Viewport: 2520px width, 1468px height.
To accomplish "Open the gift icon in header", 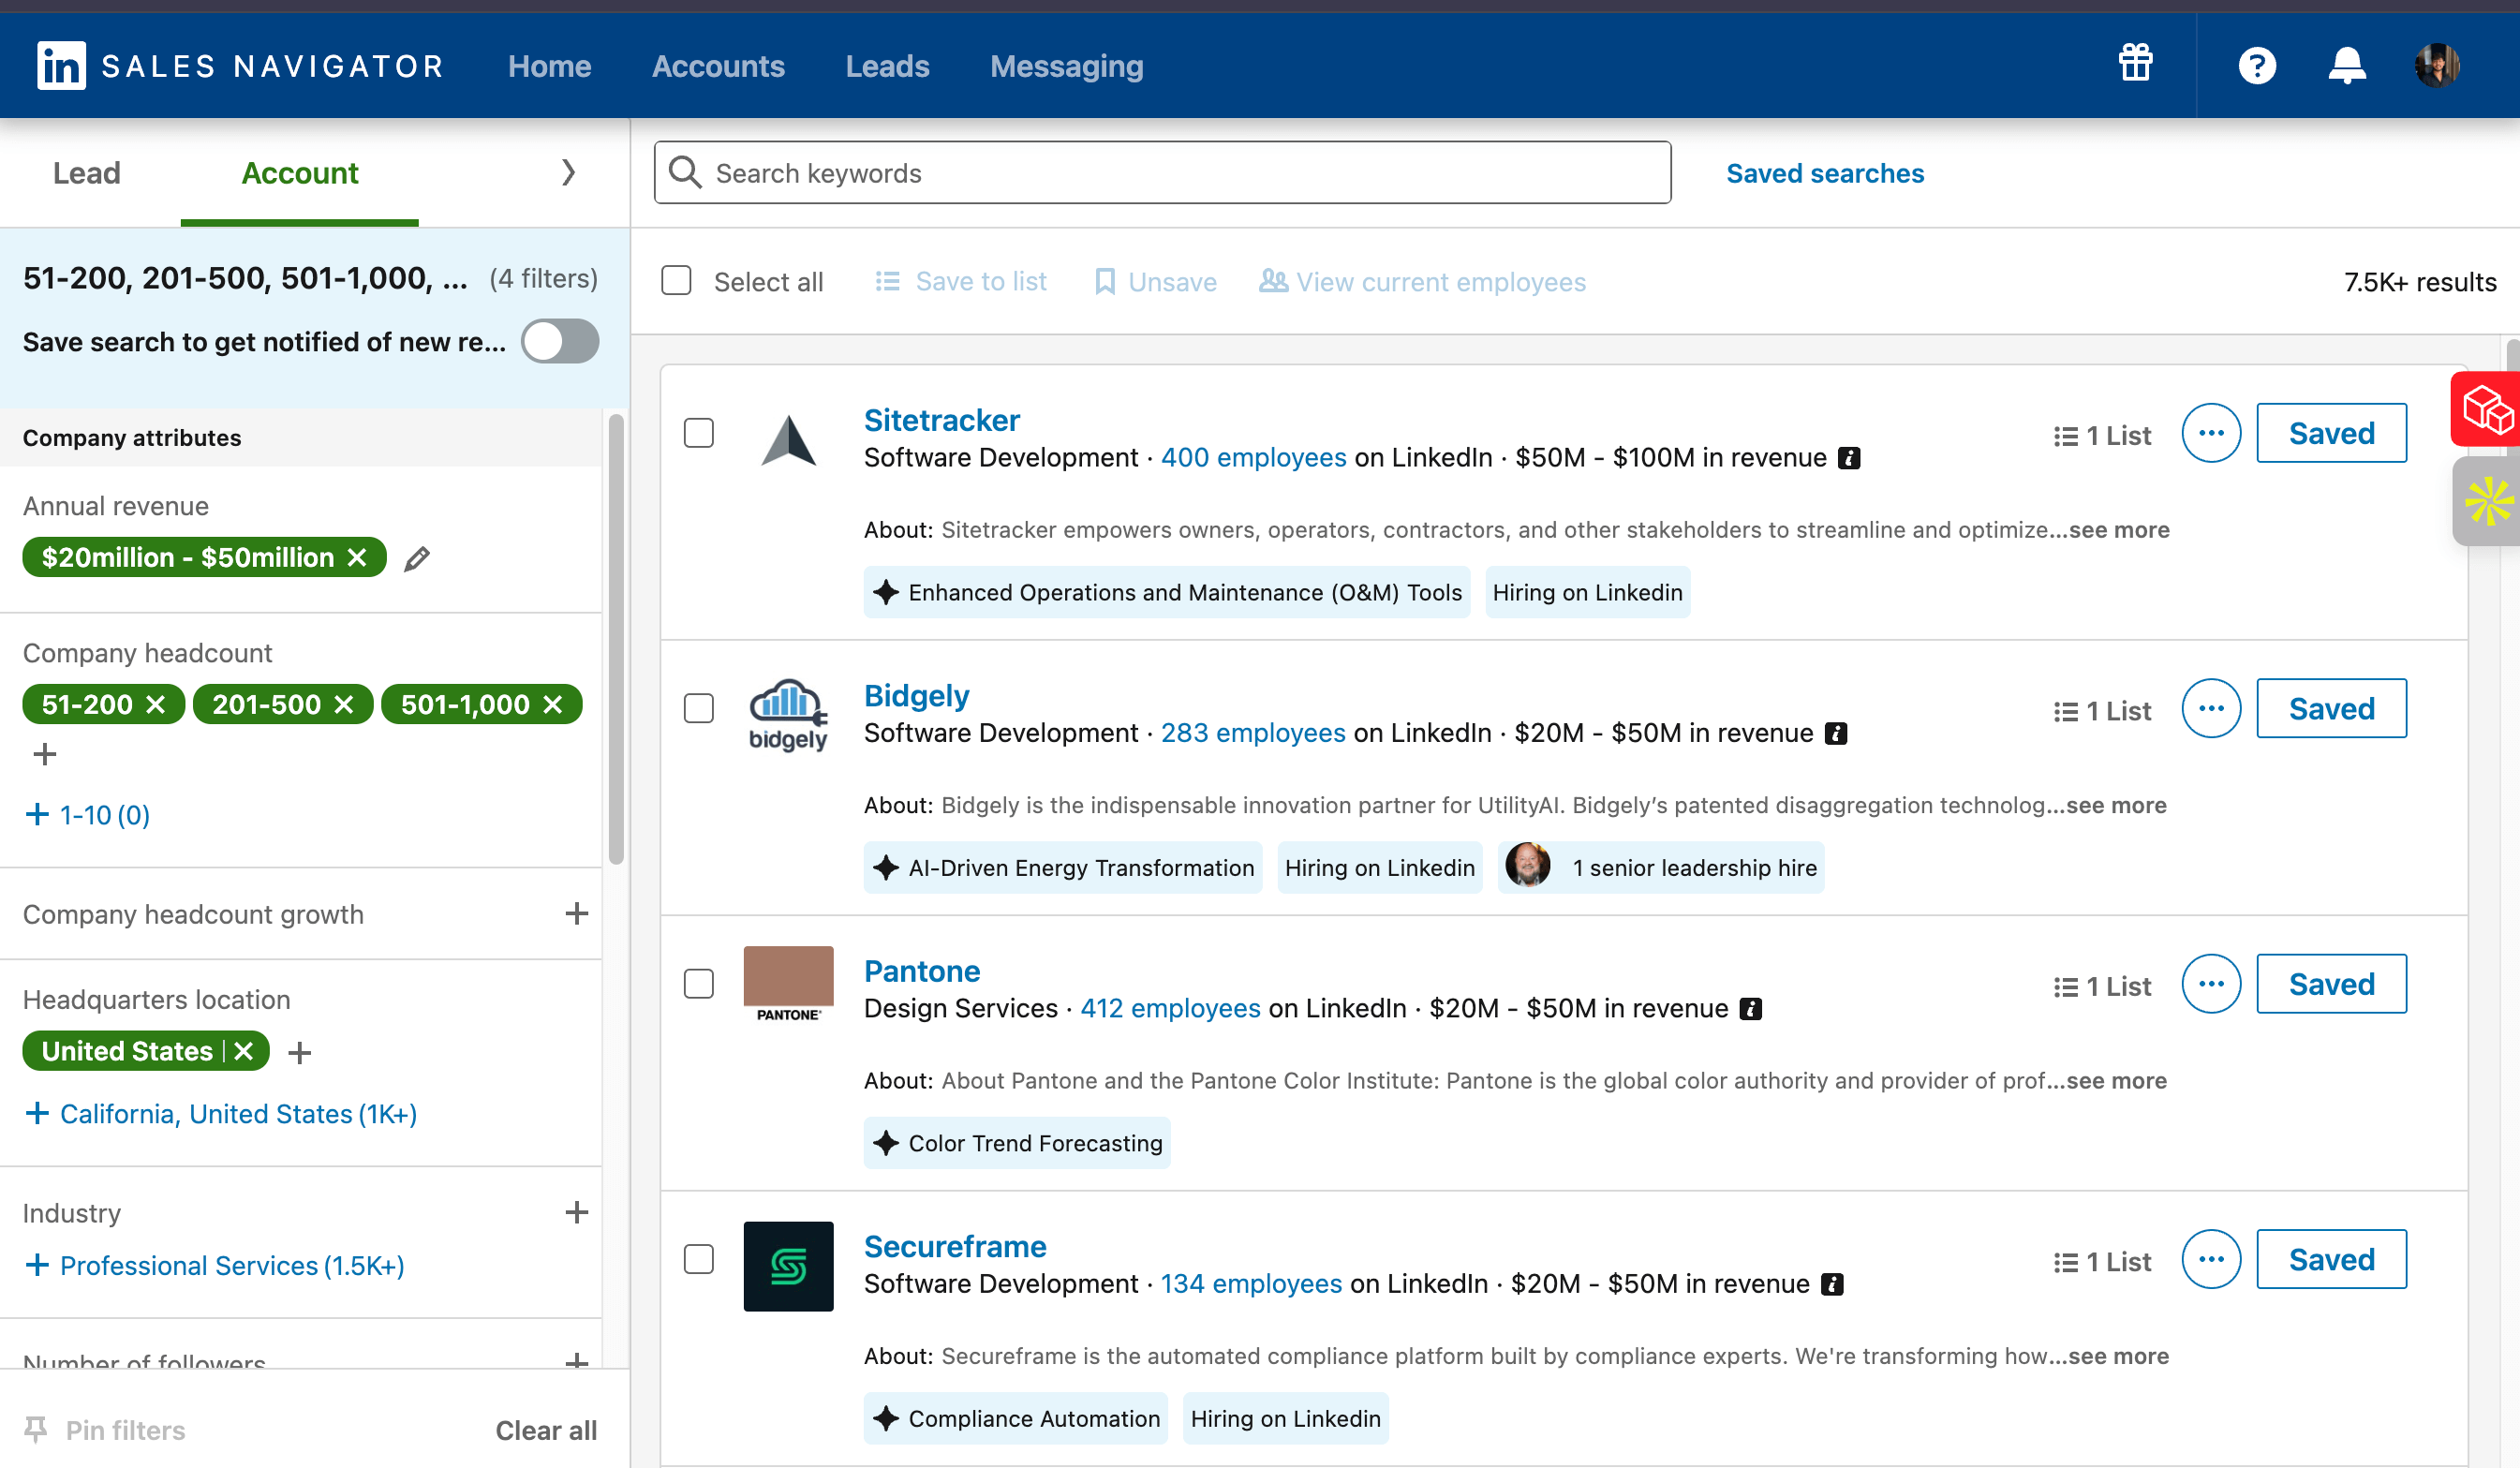I will [x=2135, y=63].
